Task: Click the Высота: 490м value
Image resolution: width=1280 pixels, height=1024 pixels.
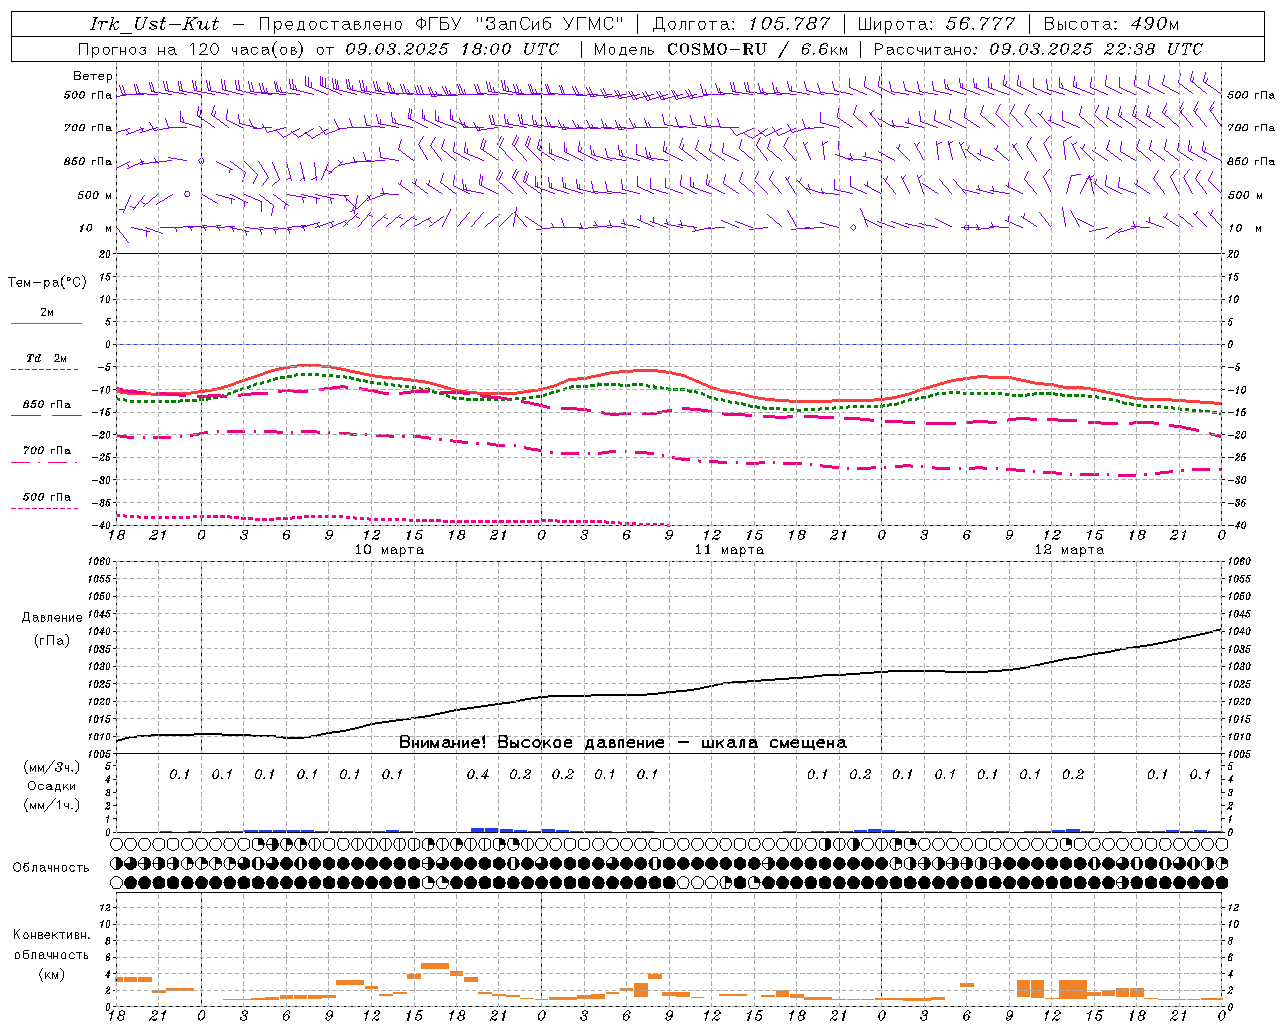Action: [x=1111, y=23]
